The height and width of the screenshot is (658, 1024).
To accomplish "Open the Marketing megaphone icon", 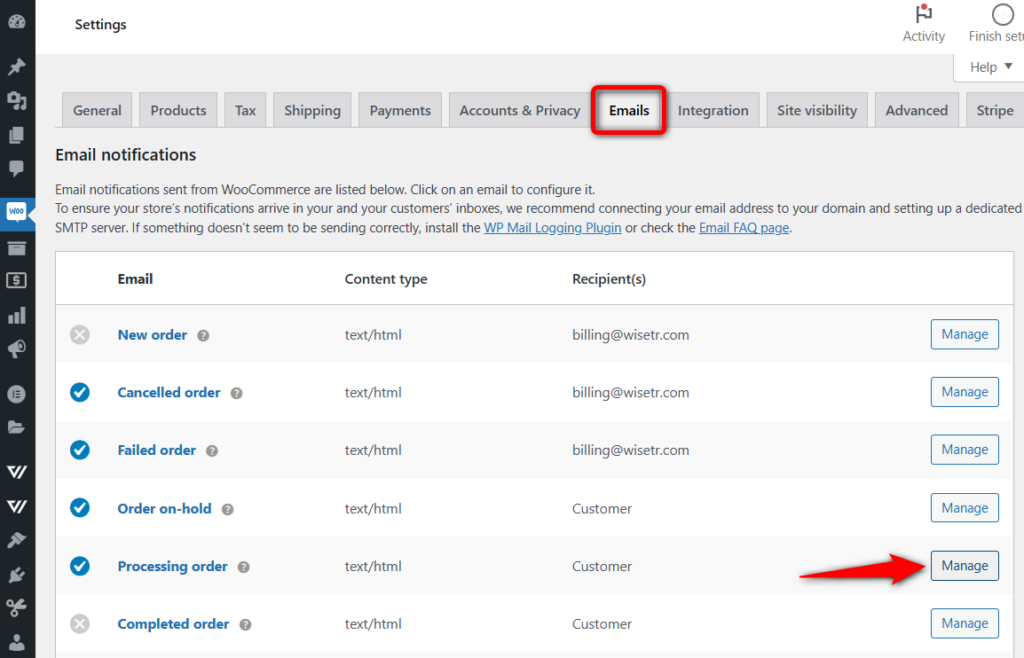I will [17, 348].
